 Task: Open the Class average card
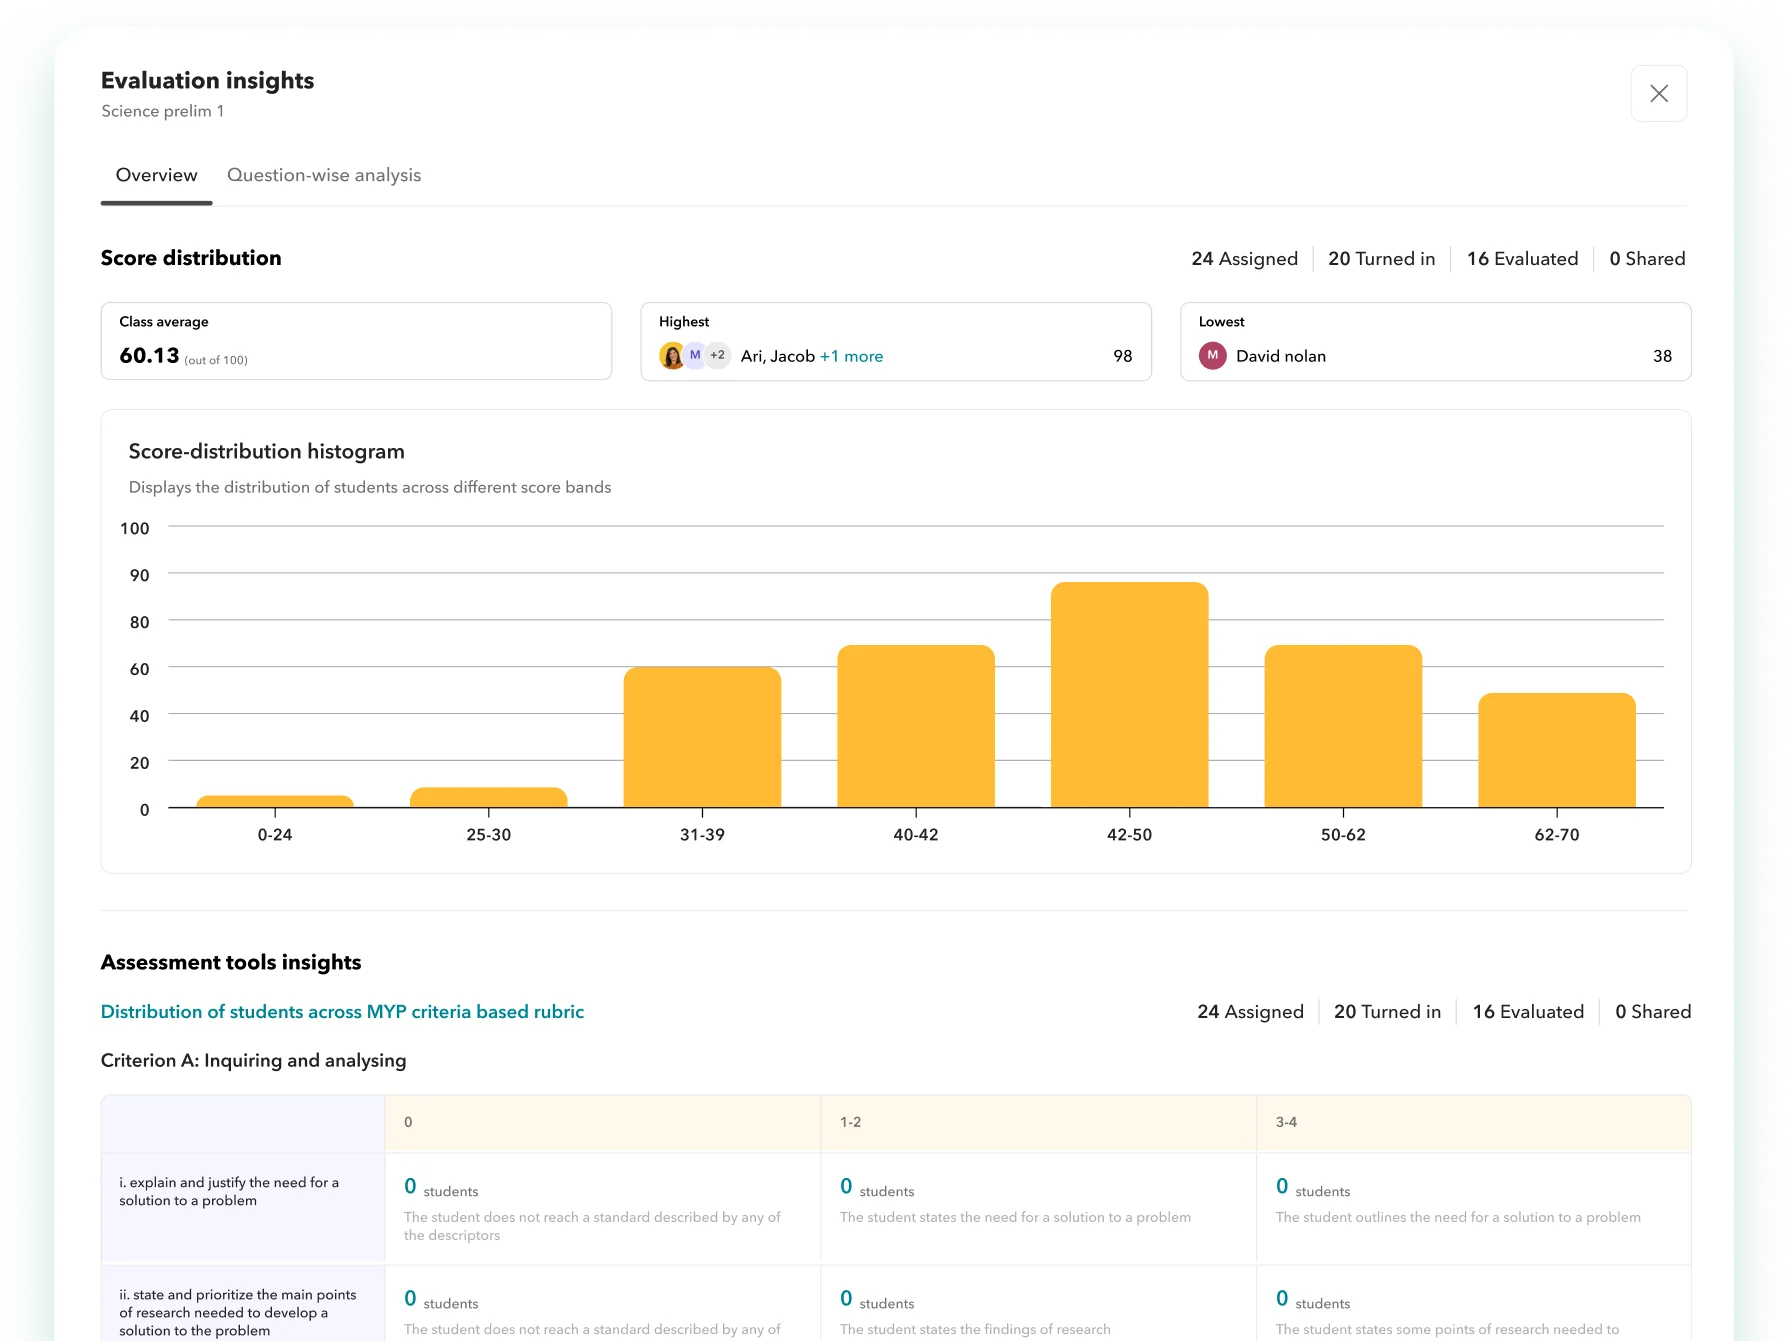pyautogui.click(x=356, y=341)
